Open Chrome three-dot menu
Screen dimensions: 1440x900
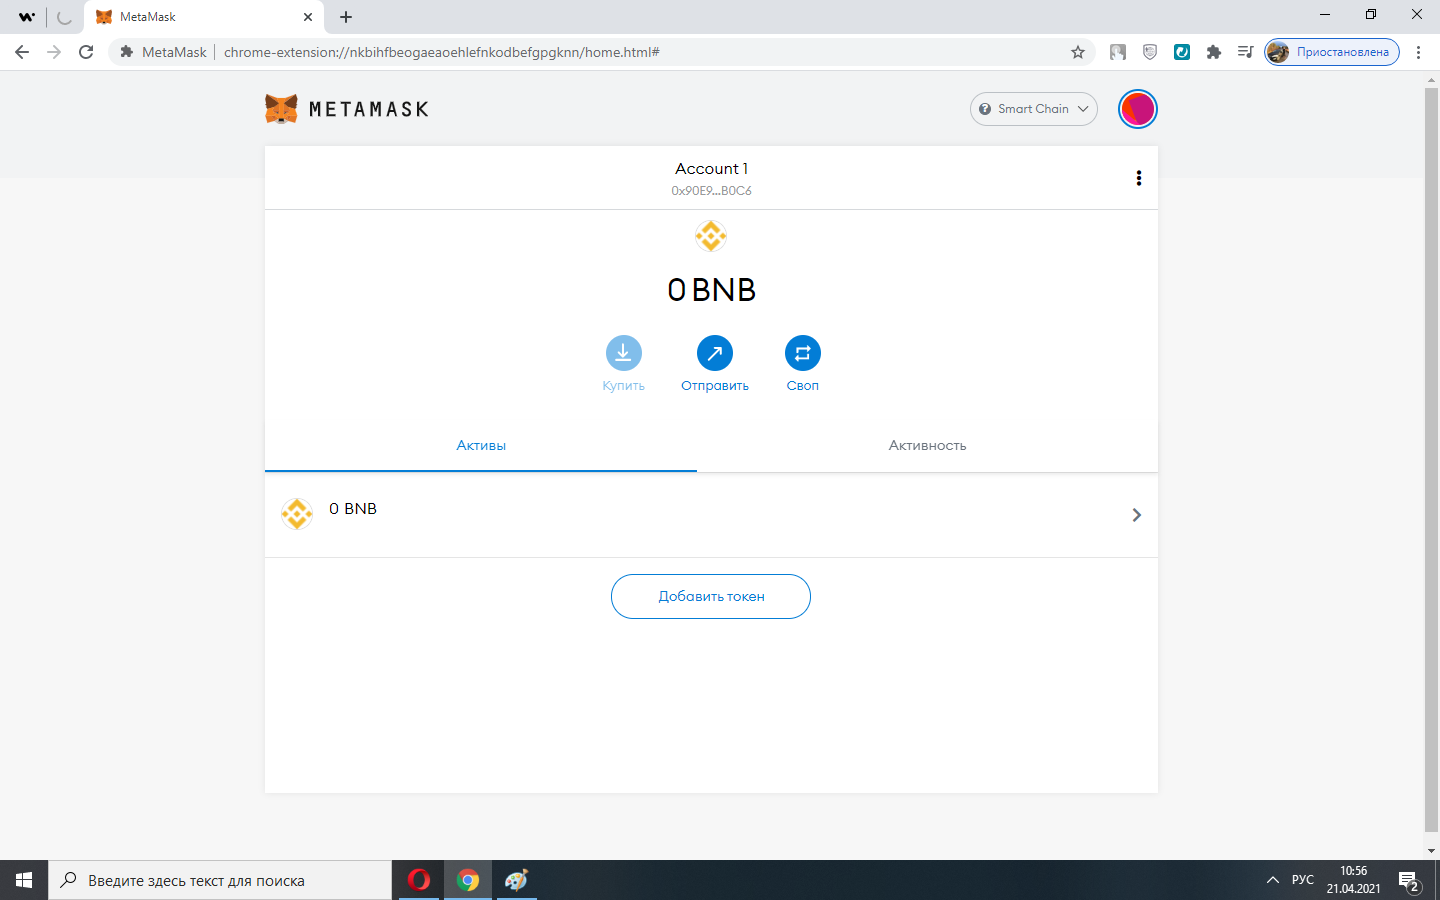[x=1418, y=52]
